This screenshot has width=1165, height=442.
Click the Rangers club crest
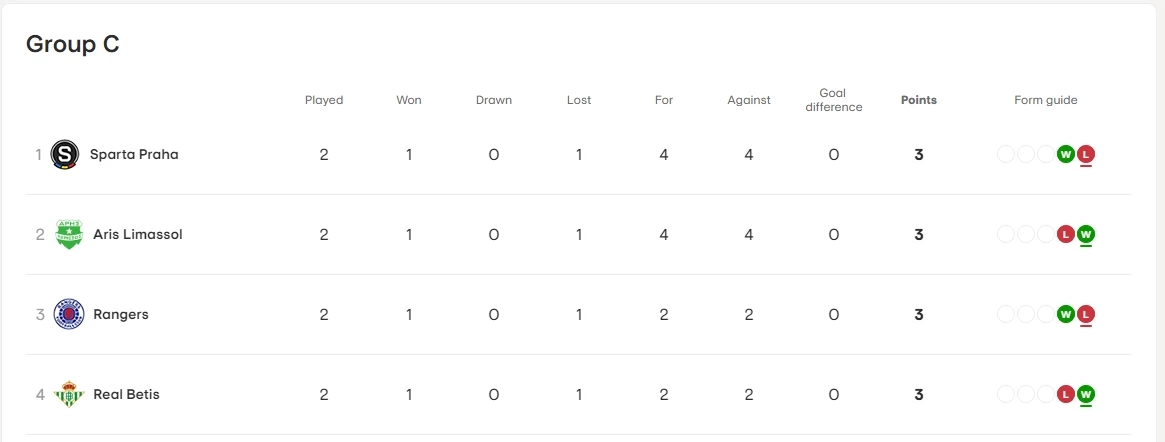coord(68,314)
